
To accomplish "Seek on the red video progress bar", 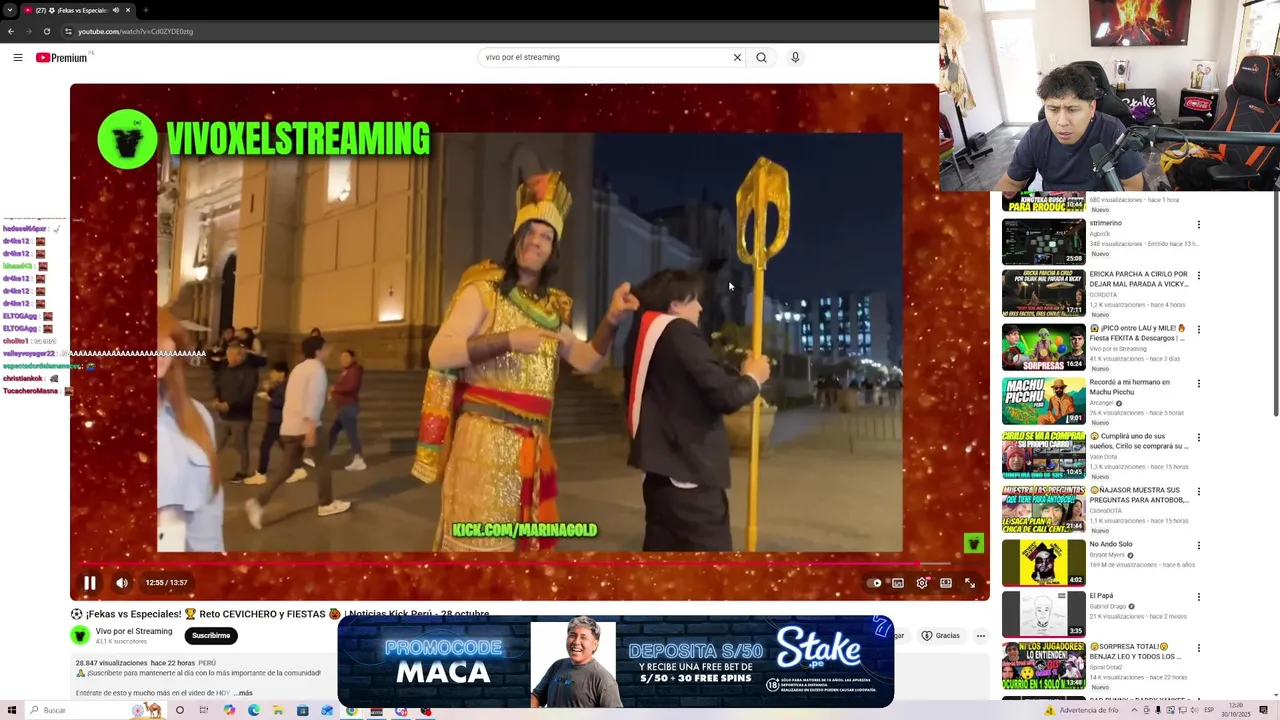I will 530,564.
